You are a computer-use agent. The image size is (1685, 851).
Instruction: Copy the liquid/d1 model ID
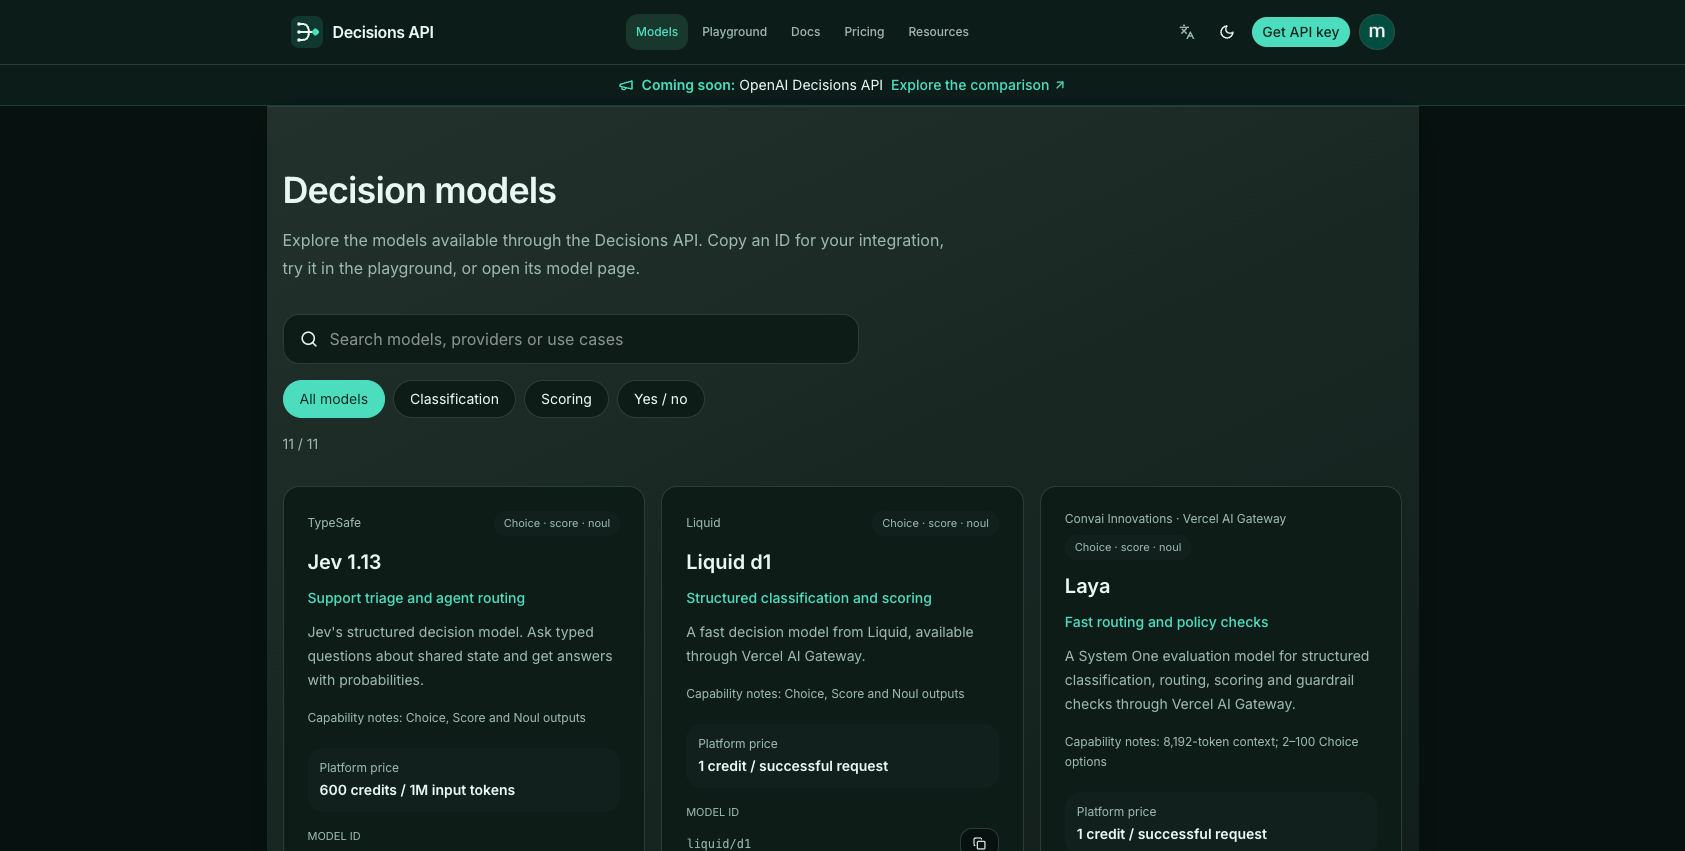point(979,843)
